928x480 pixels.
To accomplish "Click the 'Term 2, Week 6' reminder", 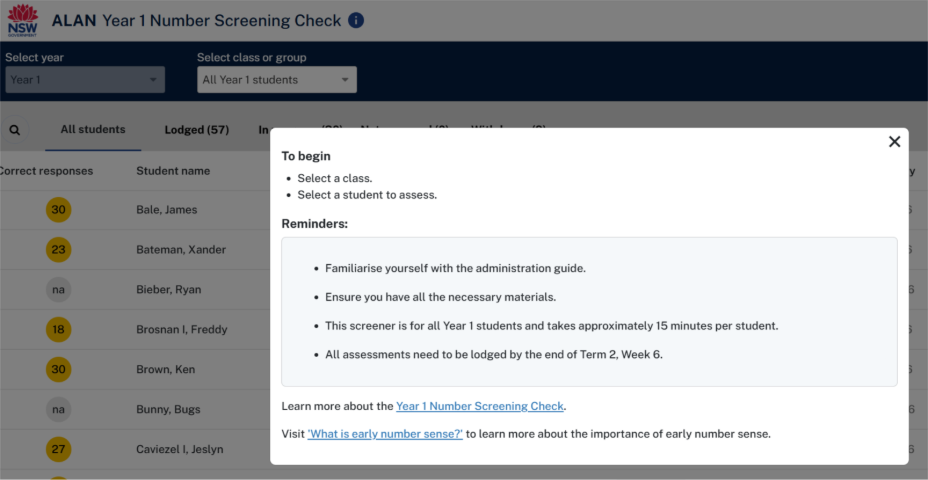I will 494,355.
